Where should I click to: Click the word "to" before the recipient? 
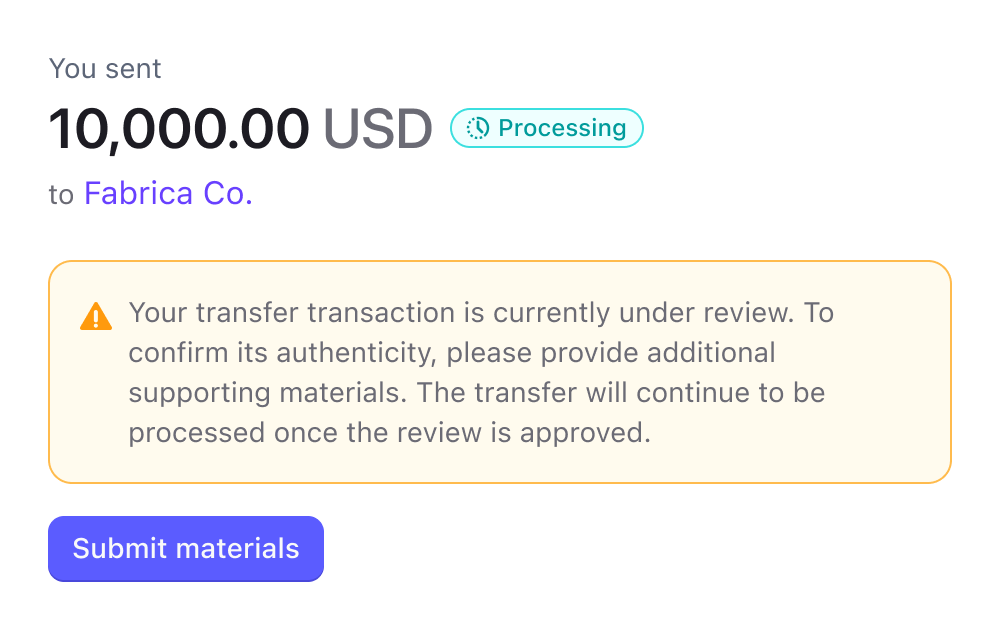pyautogui.click(x=61, y=194)
